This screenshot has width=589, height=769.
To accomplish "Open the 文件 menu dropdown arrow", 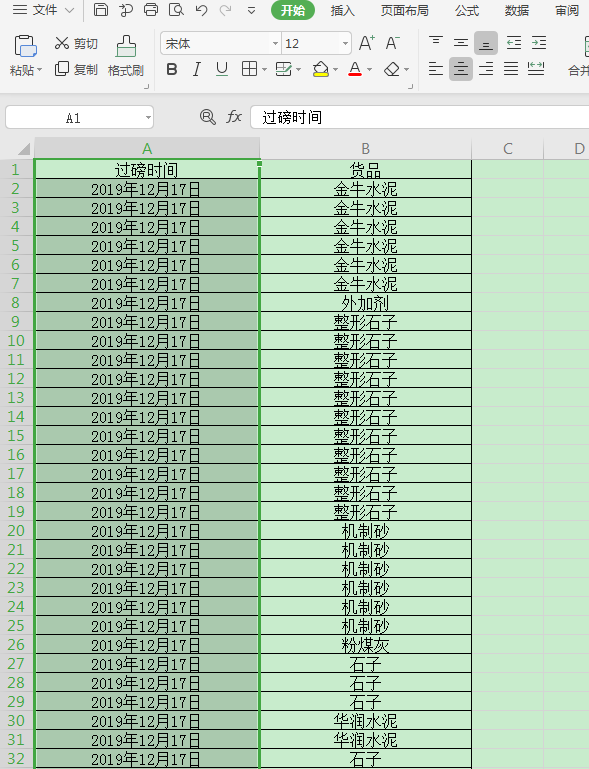I will click(70, 10).
